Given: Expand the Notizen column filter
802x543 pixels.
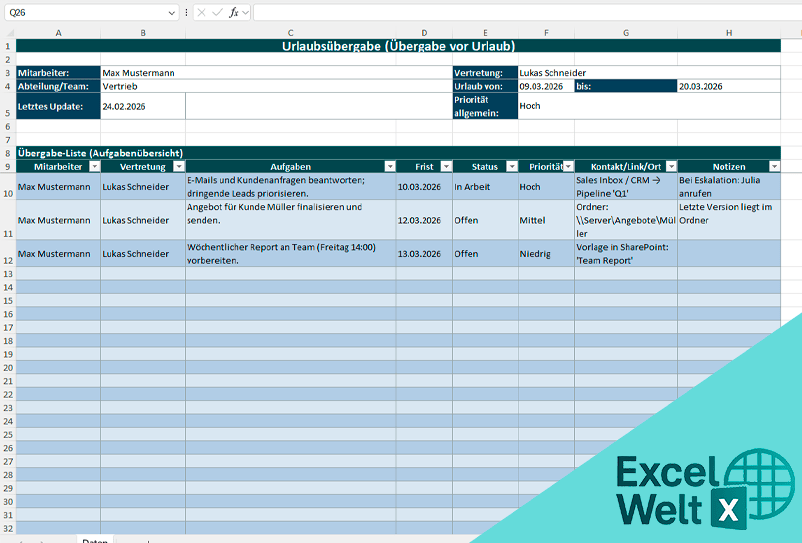Looking at the screenshot, I should click(x=773, y=166).
